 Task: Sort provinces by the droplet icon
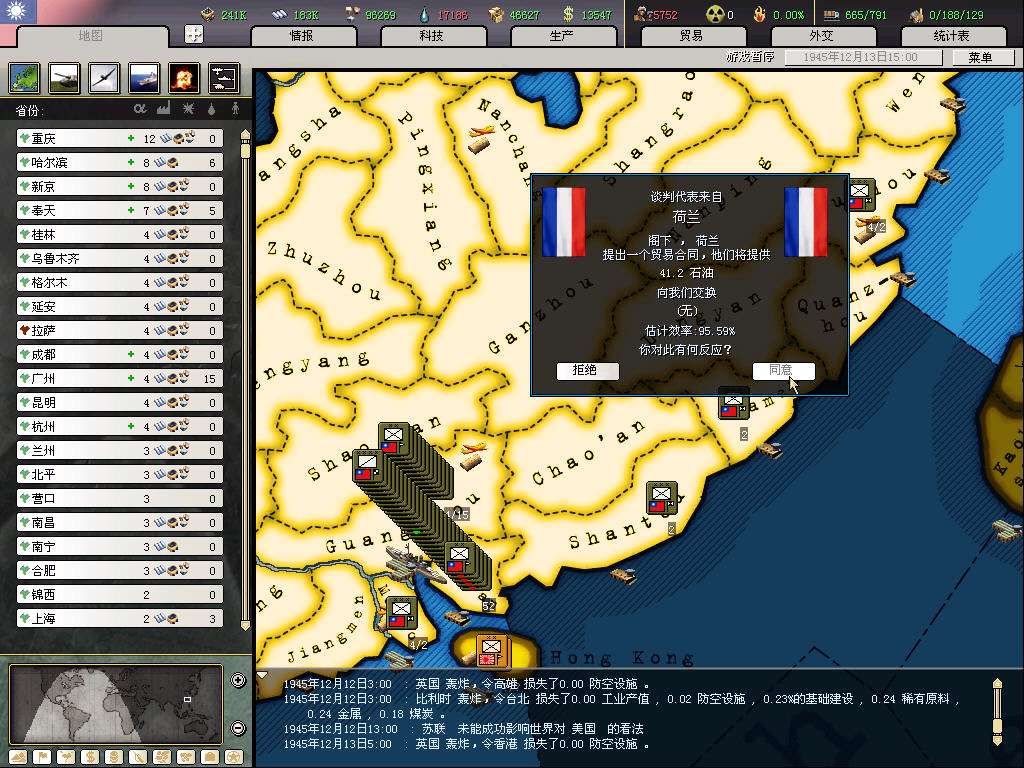212,109
